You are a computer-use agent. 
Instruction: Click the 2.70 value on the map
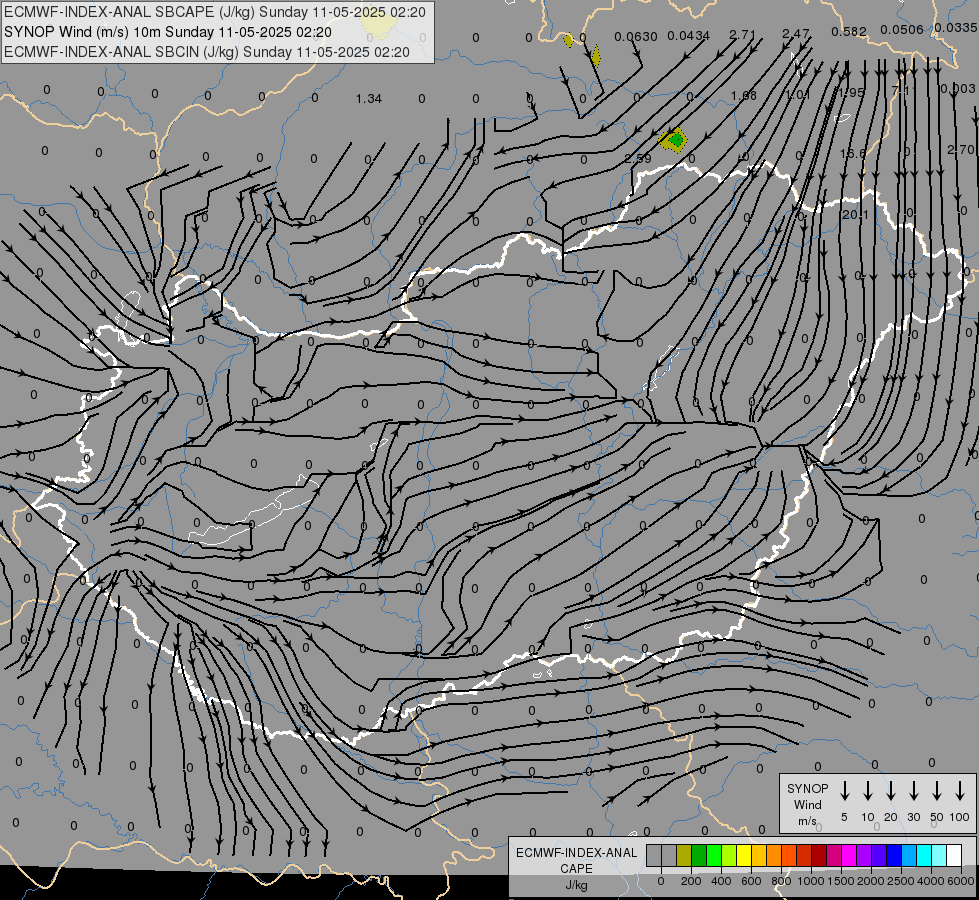click(960, 150)
